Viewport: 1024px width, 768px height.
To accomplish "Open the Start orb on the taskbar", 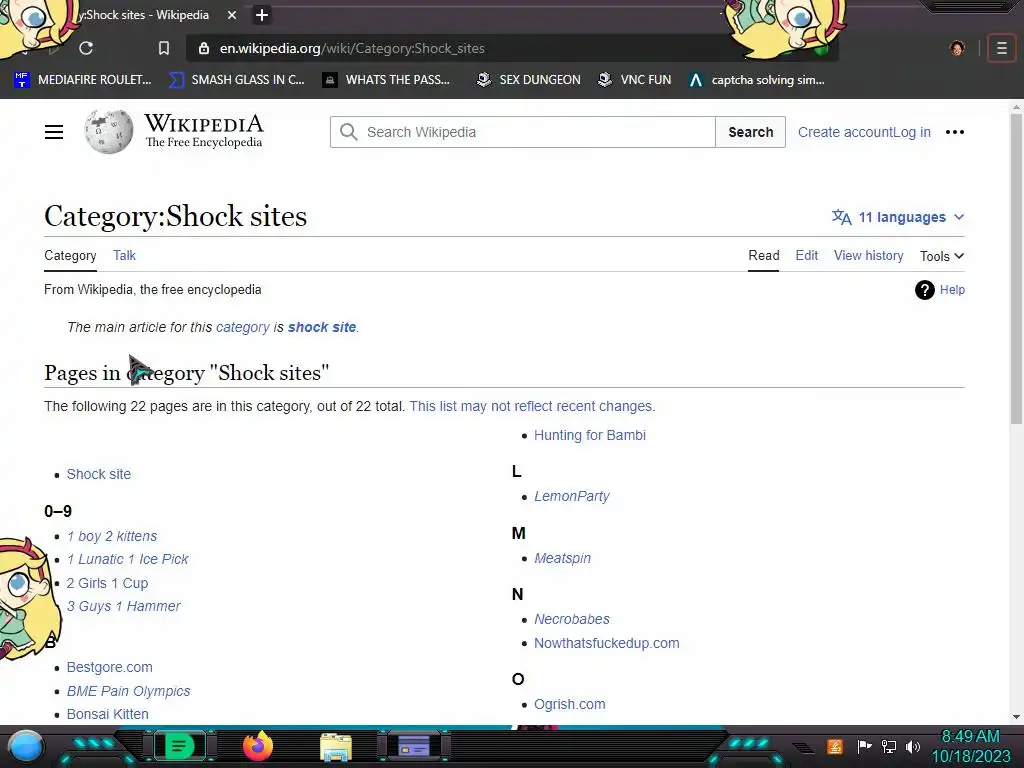I will pyautogui.click(x=25, y=747).
